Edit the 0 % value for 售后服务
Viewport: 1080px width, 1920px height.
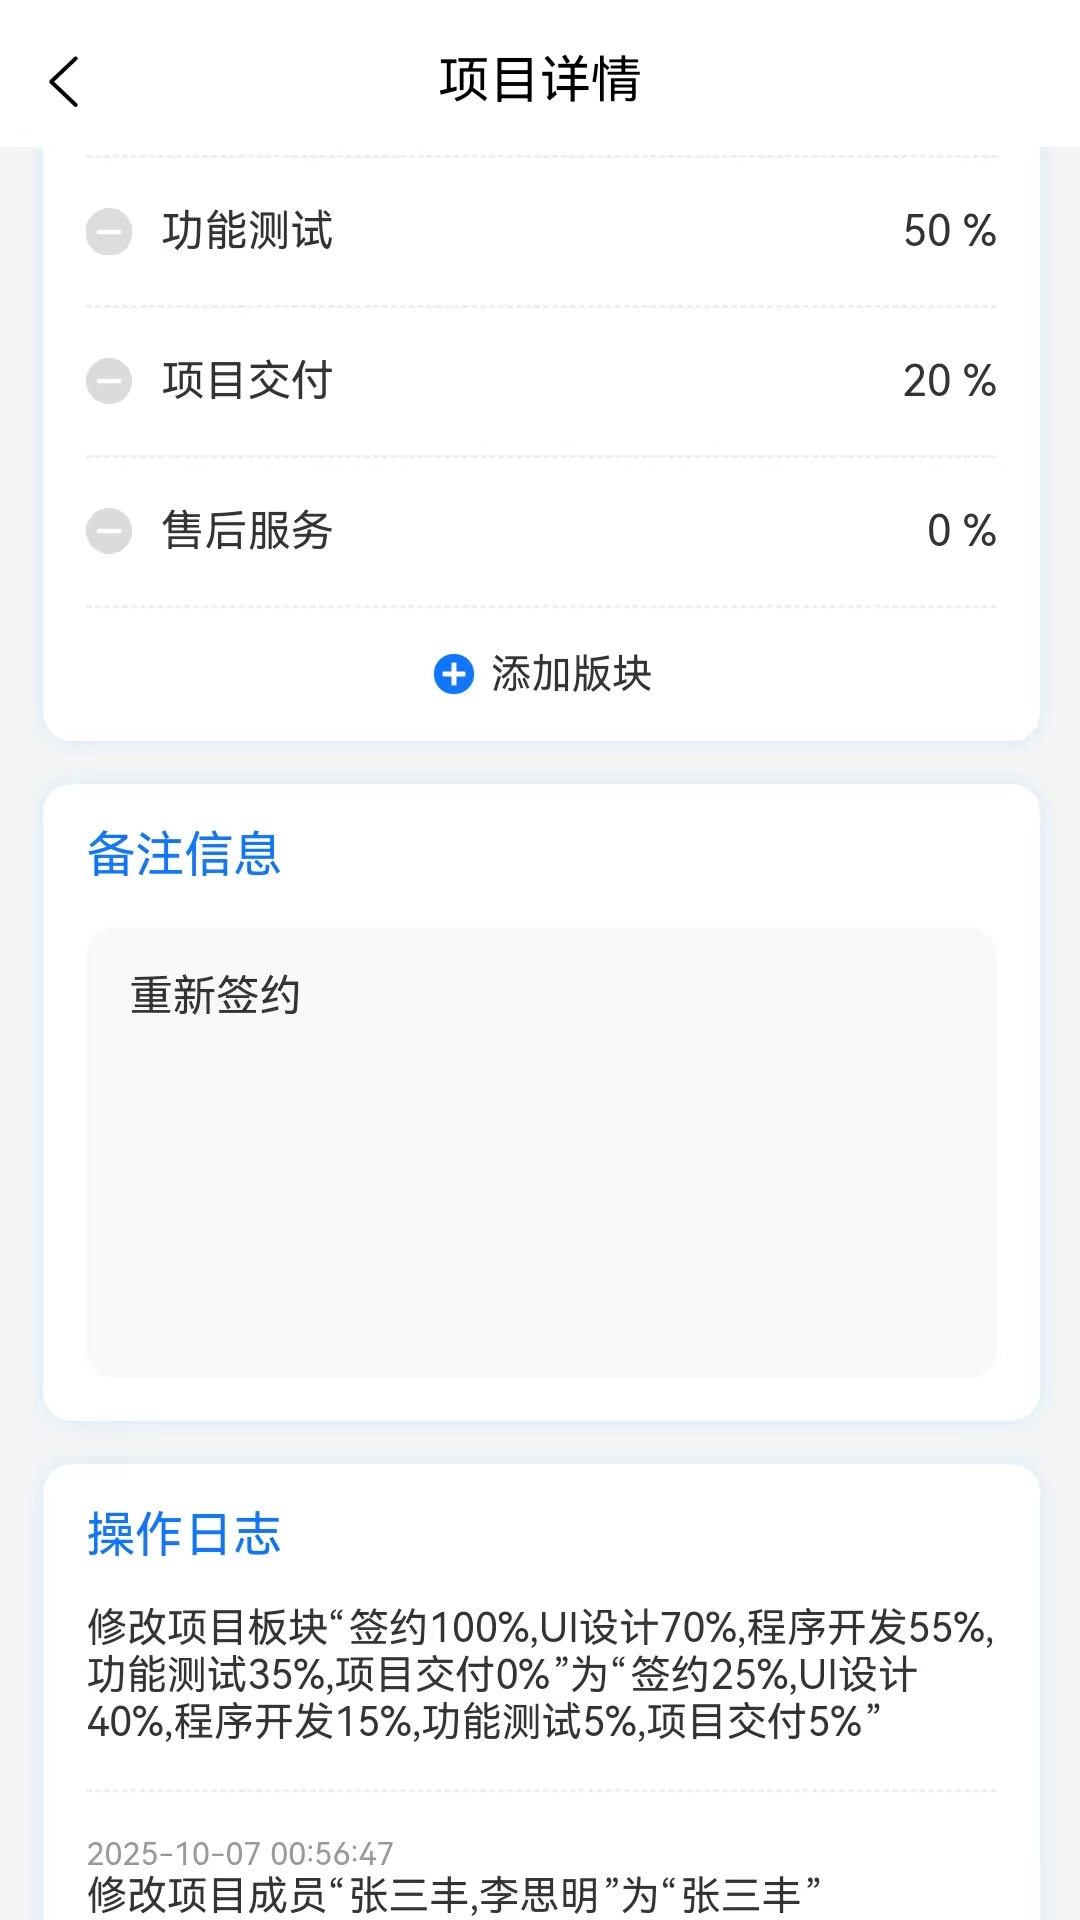click(x=961, y=531)
